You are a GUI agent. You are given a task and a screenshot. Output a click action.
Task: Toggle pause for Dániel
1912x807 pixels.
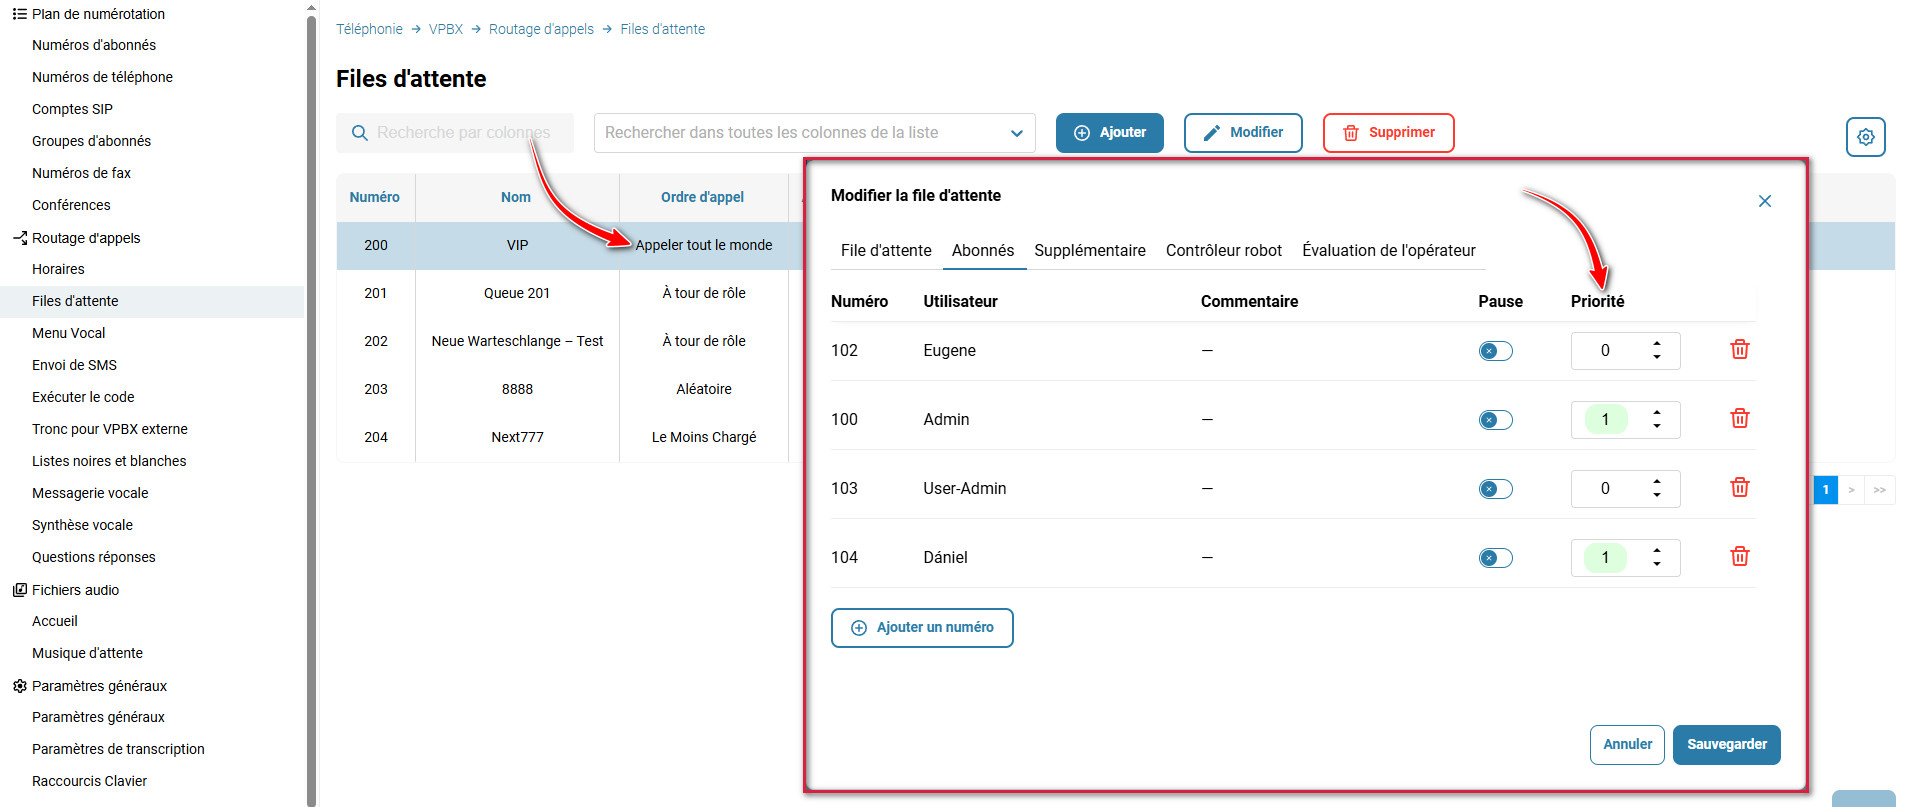tap(1496, 558)
